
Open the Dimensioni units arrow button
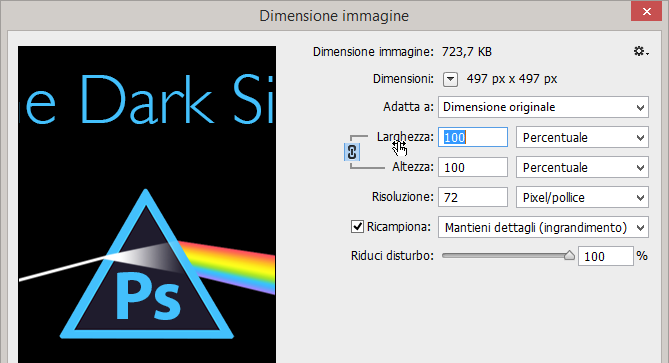[450, 79]
